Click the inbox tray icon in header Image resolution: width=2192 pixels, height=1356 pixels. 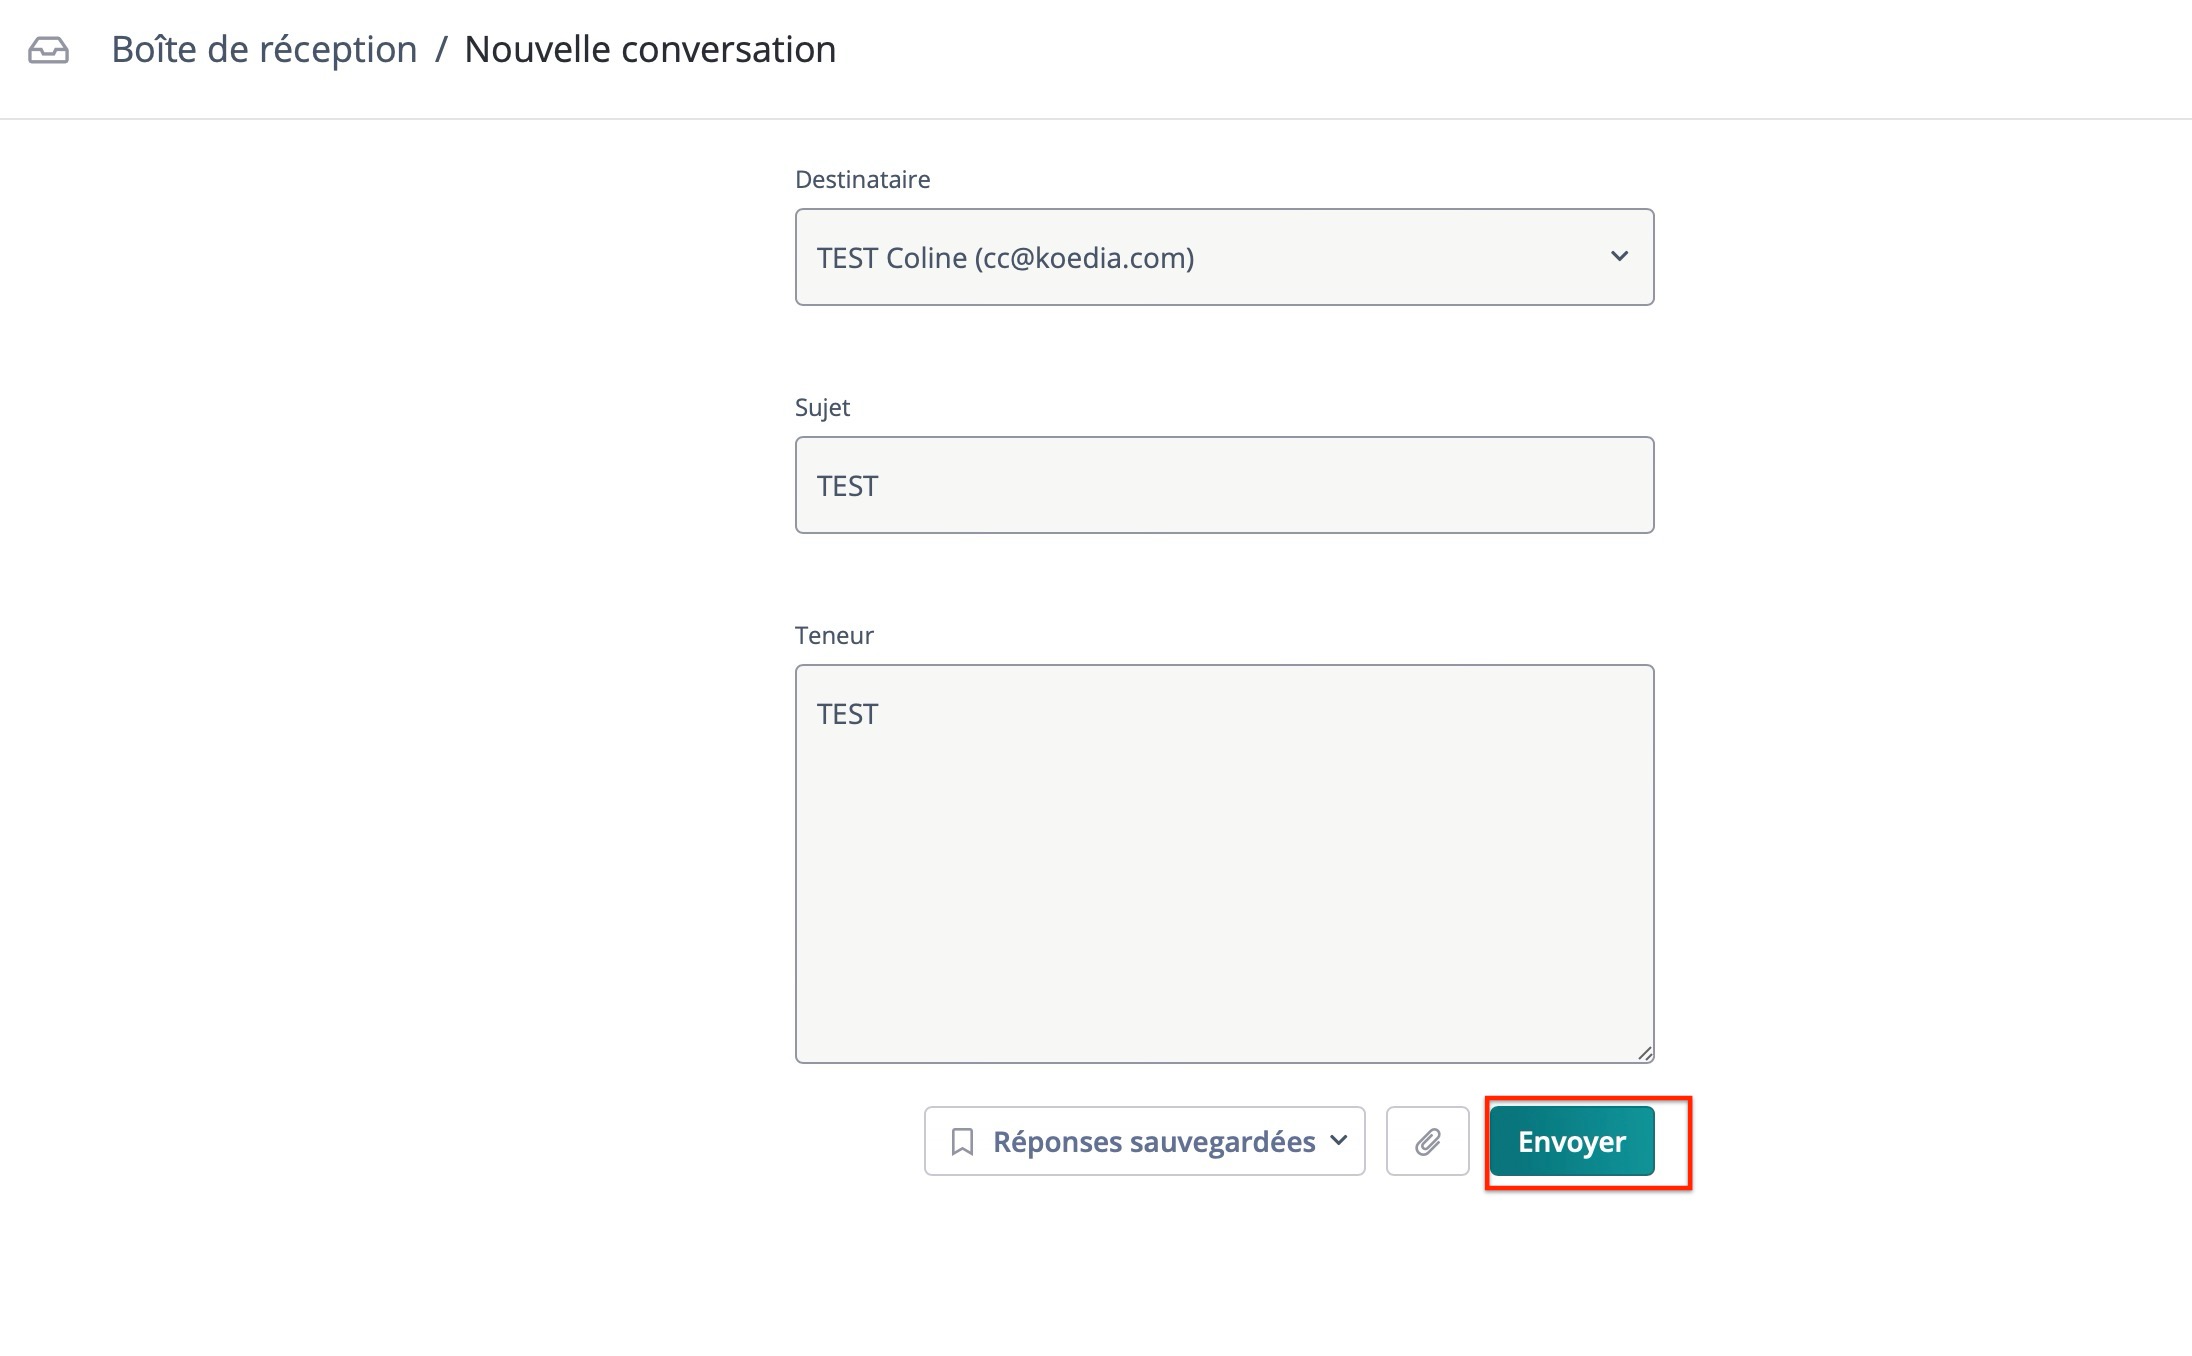pos(48,50)
